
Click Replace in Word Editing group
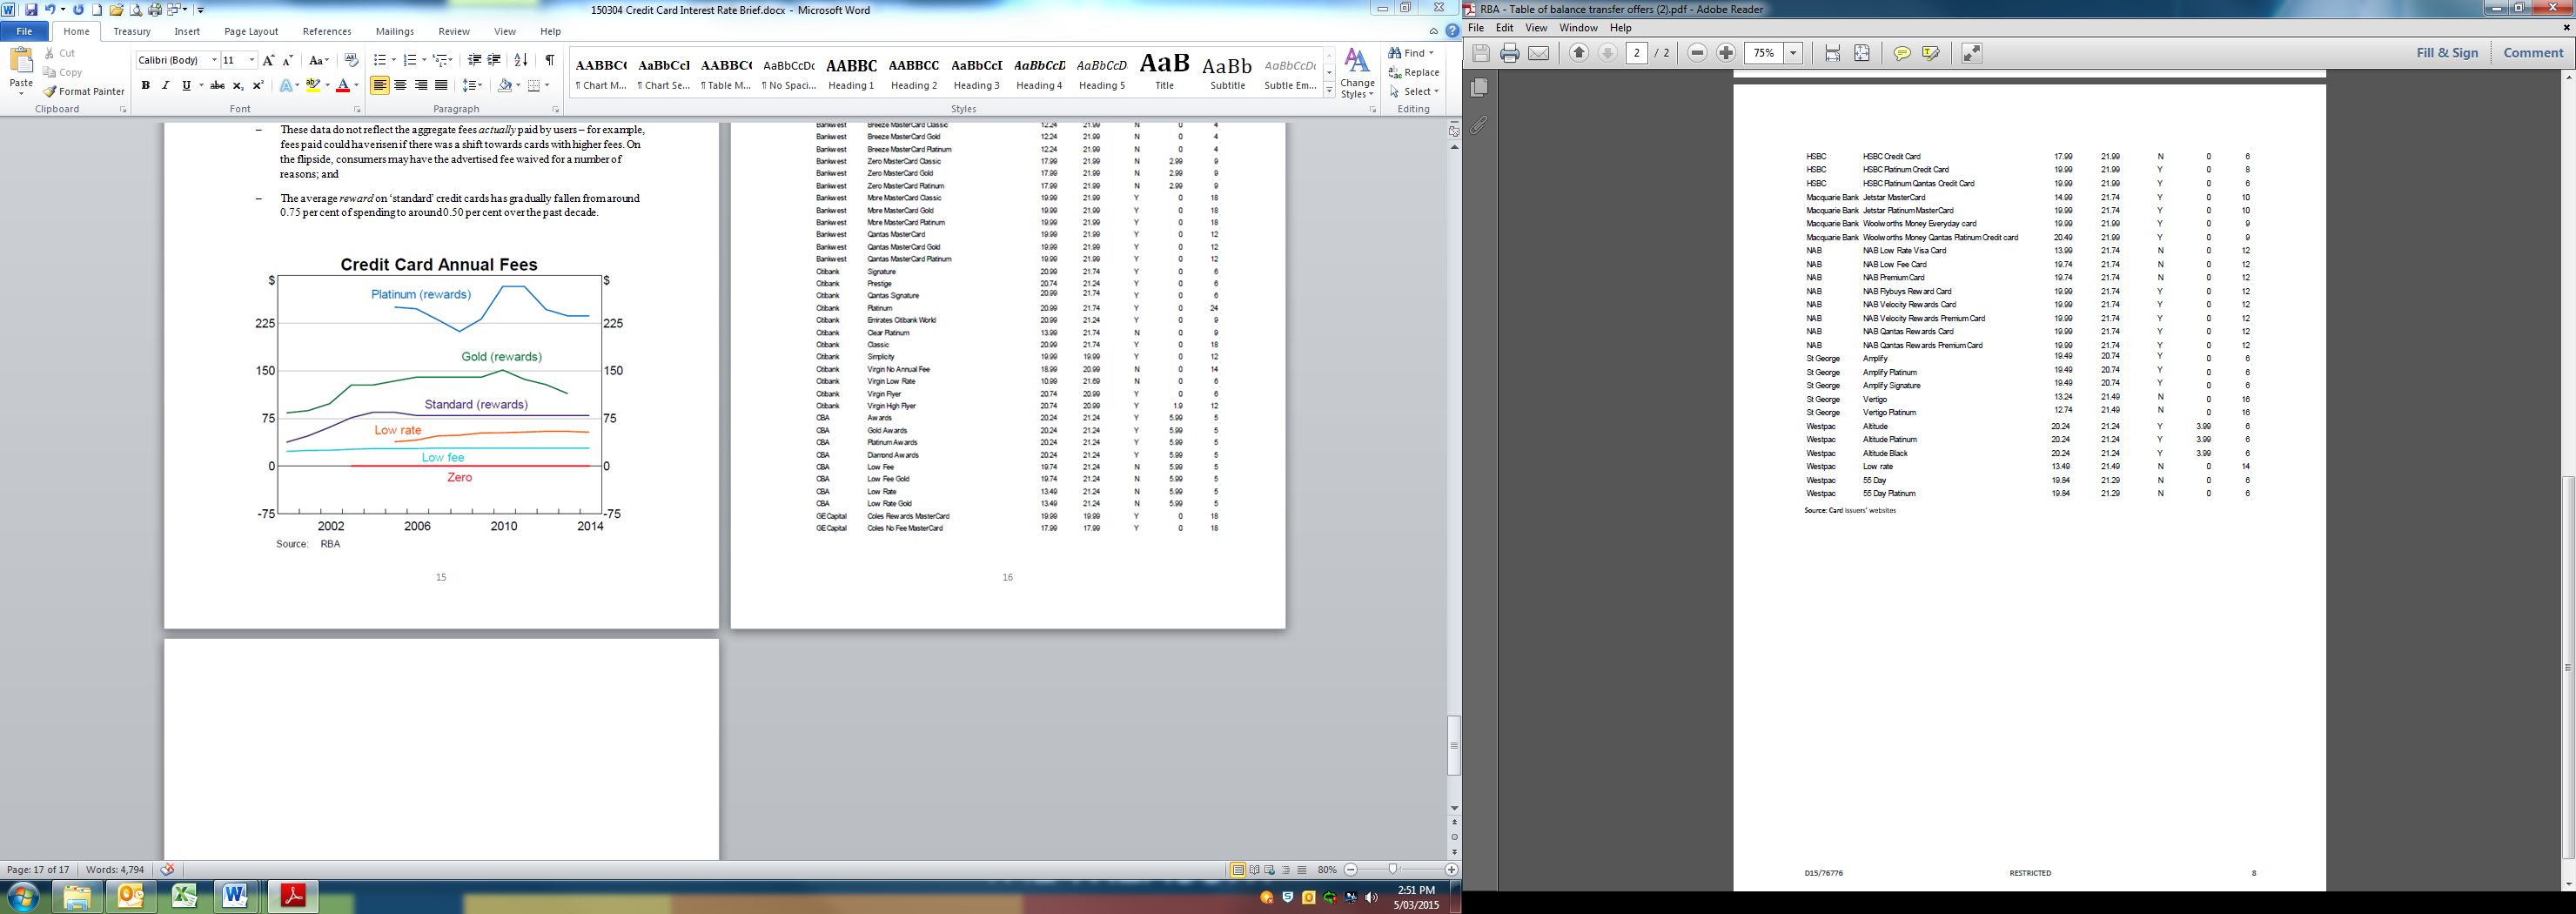point(1414,72)
